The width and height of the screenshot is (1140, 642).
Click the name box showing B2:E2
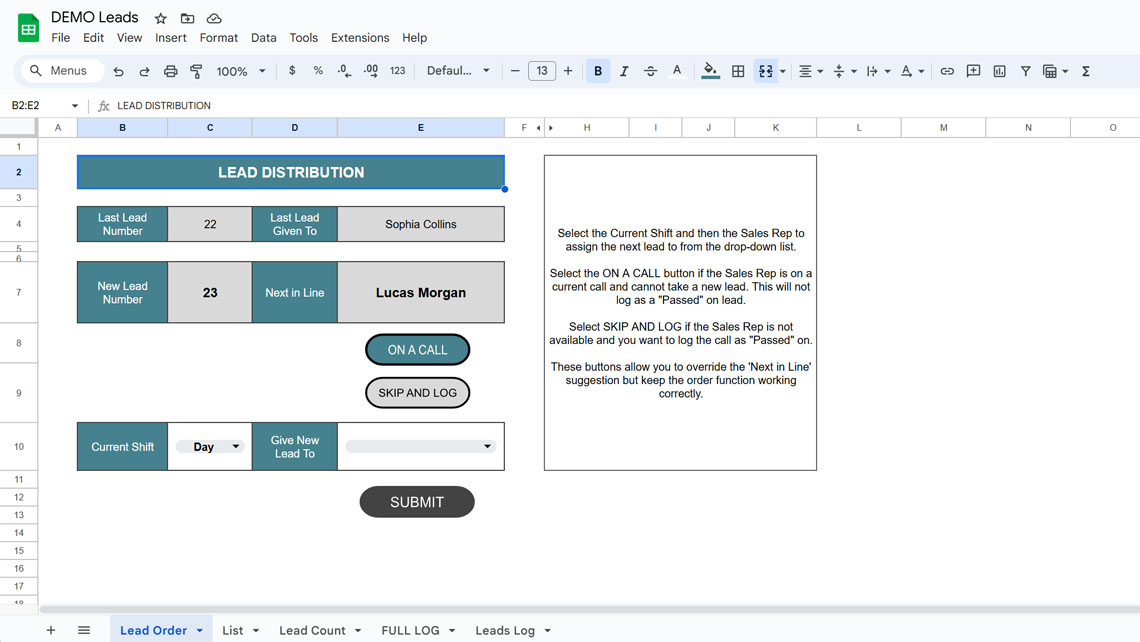[44, 105]
